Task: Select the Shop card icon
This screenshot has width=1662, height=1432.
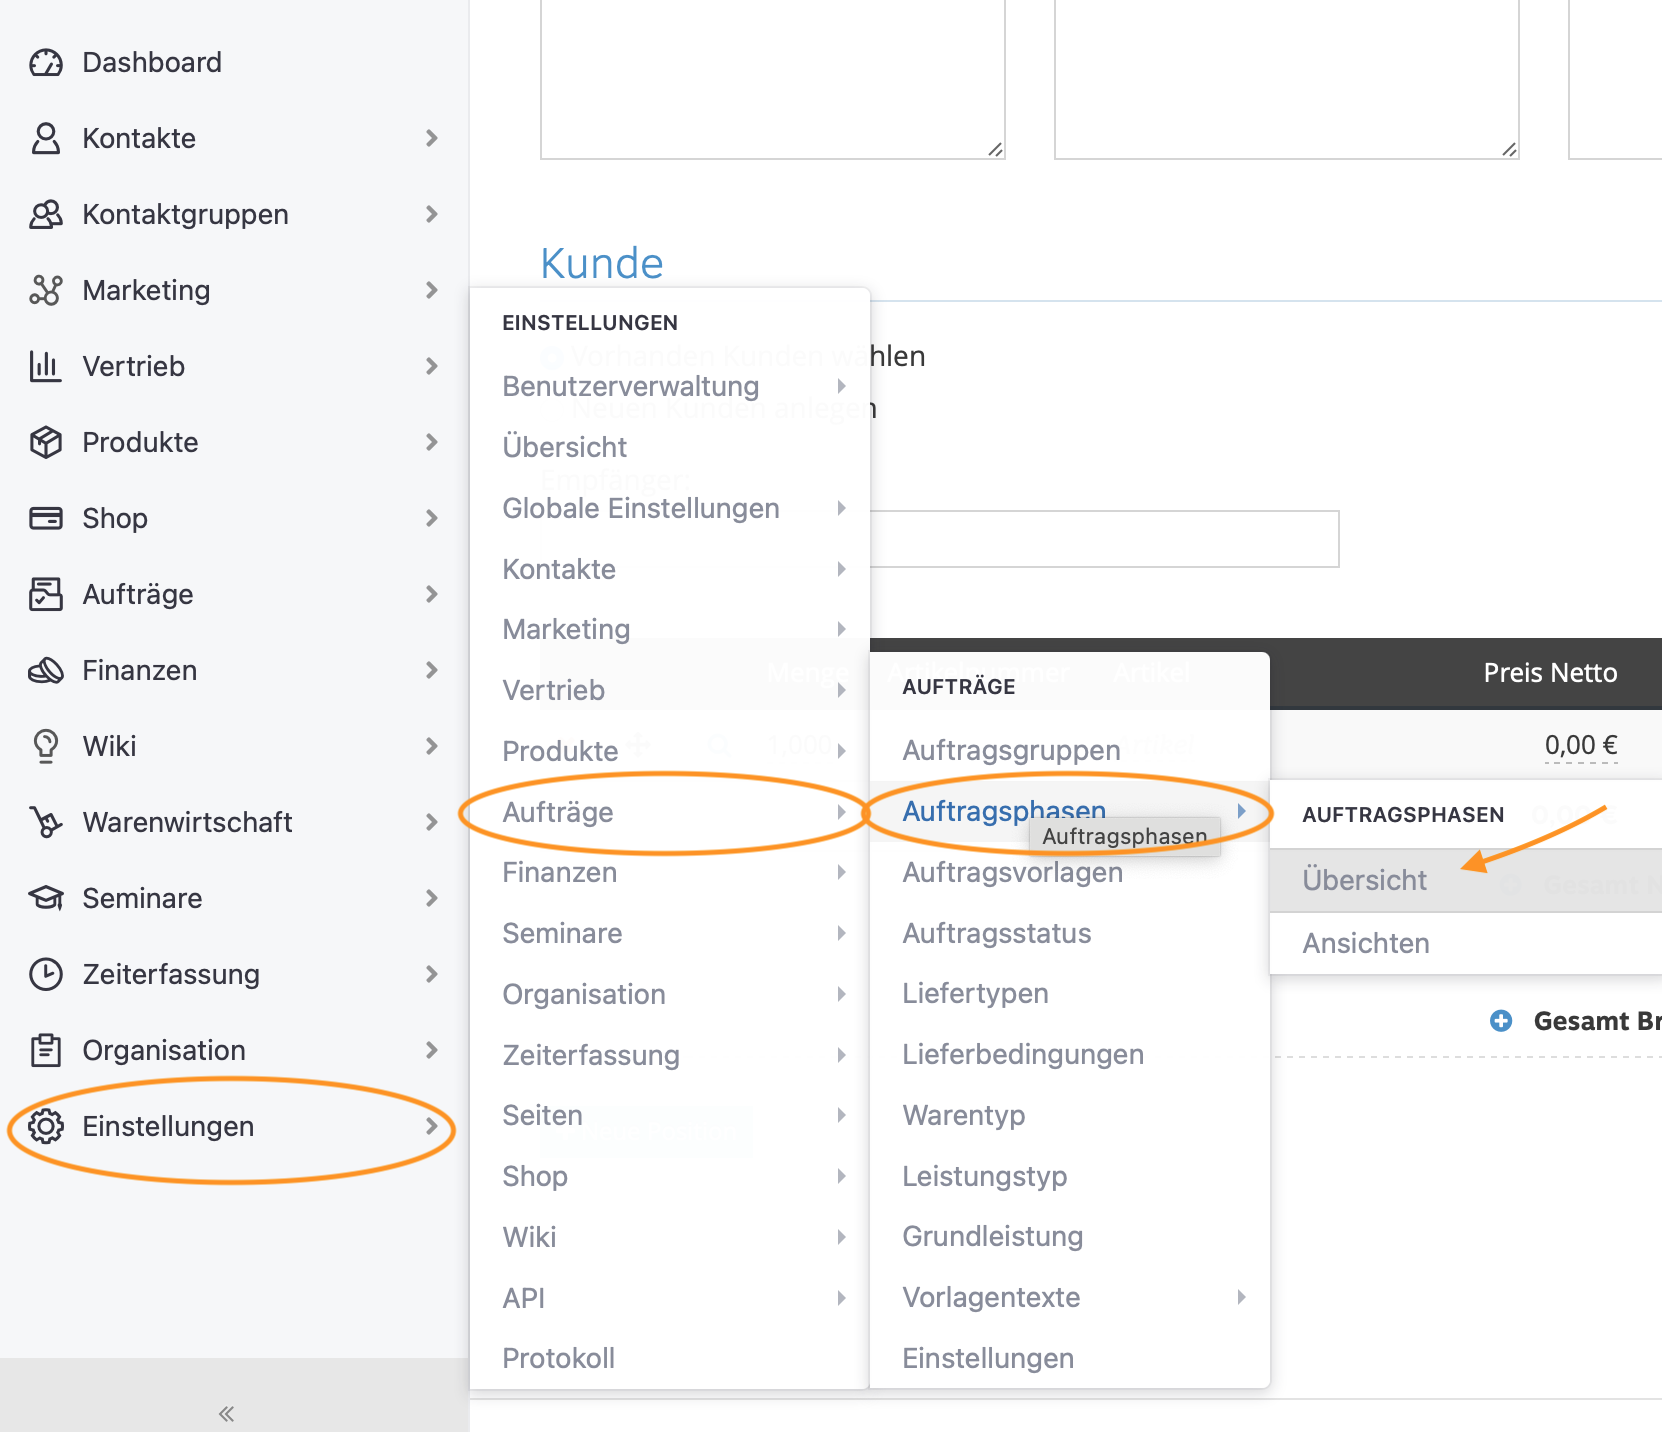Action: click(45, 518)
